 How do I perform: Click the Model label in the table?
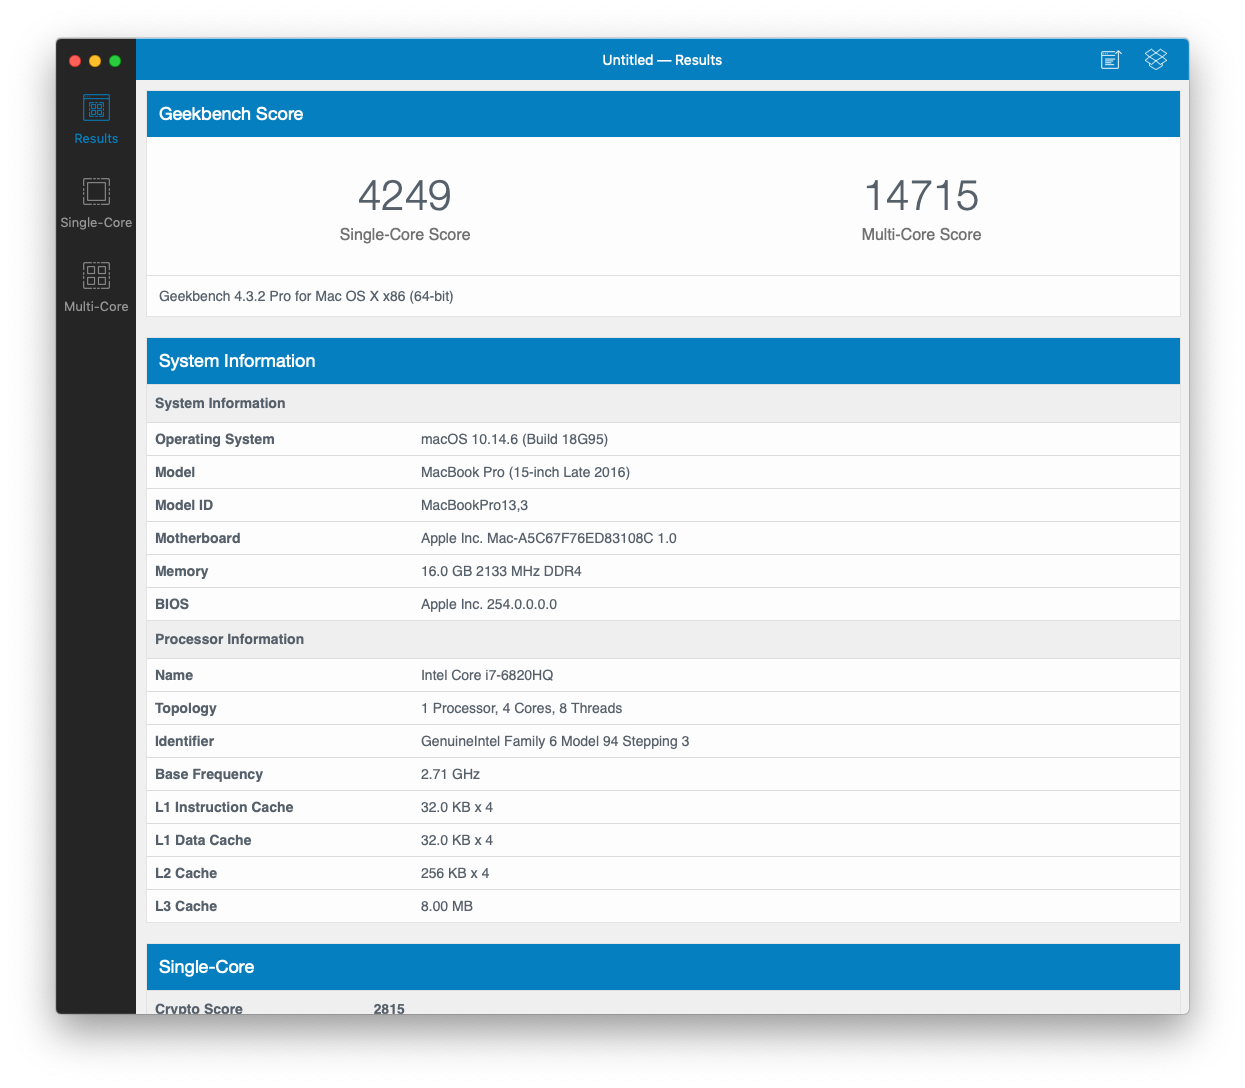click(x=175, y=472)
